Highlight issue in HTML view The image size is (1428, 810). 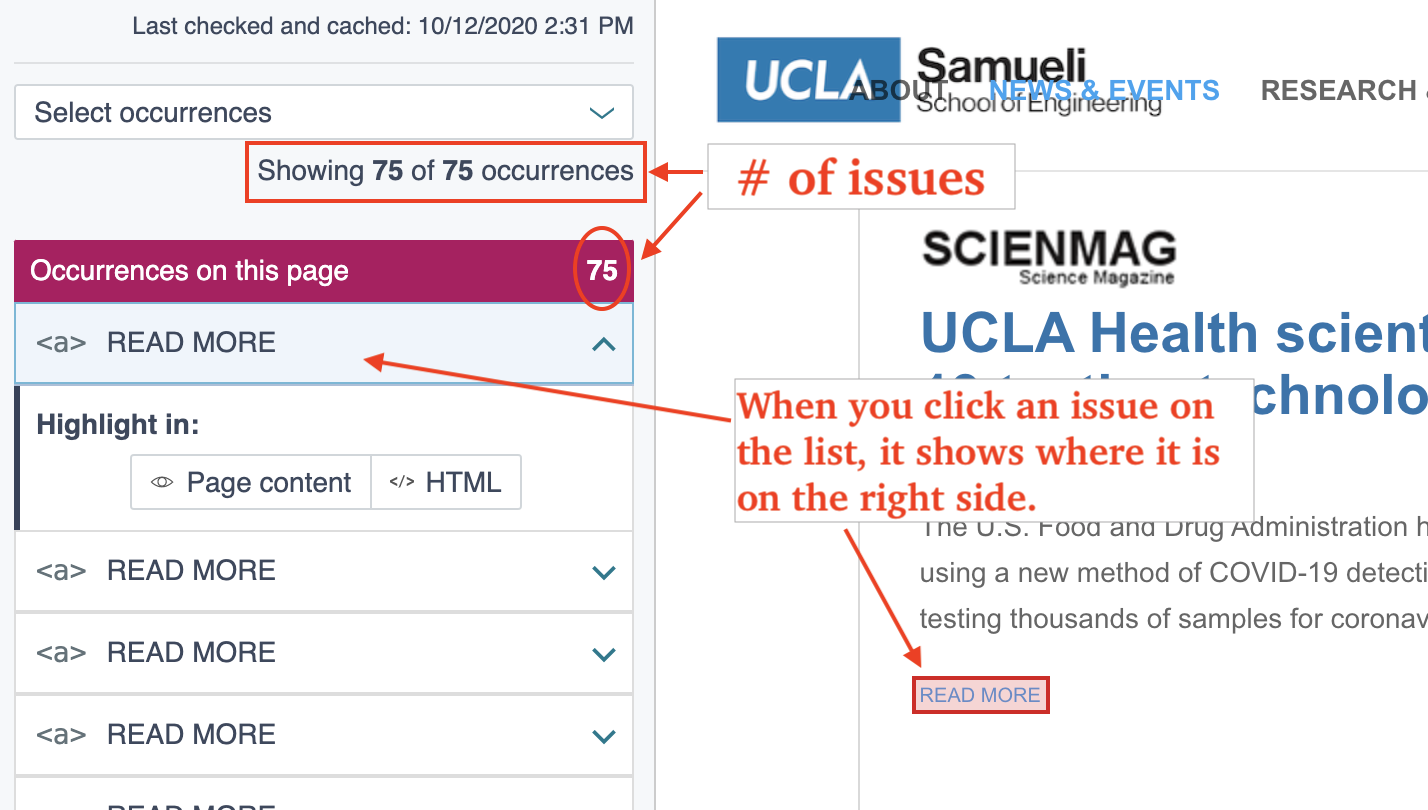point(446,483)
